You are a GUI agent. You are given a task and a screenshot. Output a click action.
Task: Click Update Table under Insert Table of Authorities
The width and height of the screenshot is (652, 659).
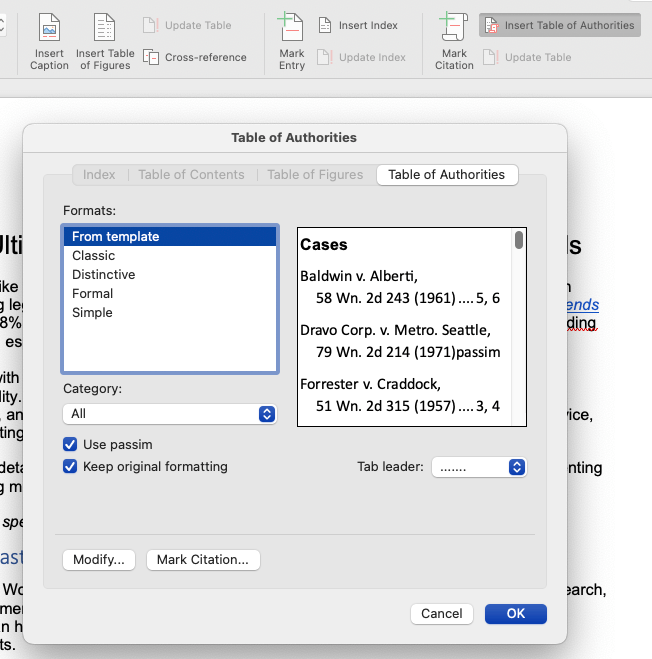click(527, 57)
